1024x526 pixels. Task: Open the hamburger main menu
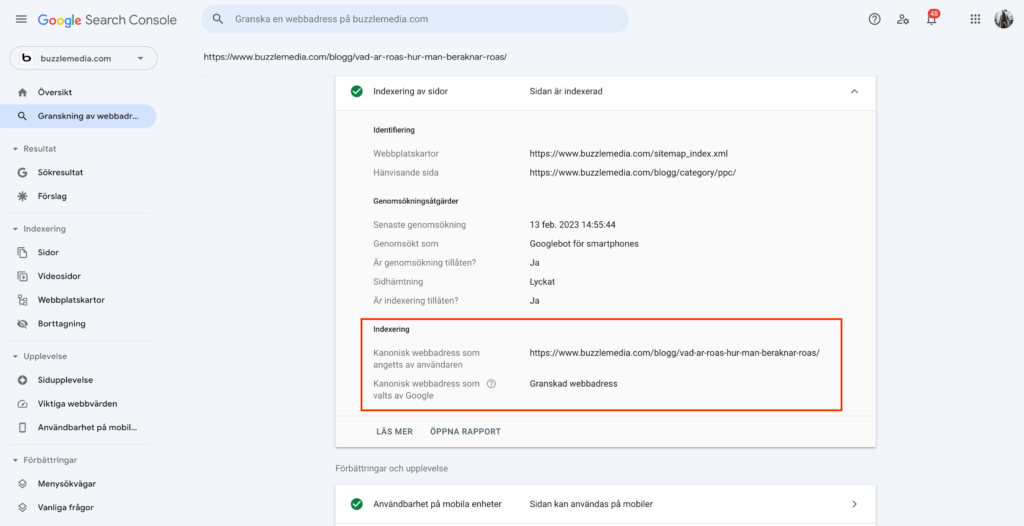[x=22, y=20]
